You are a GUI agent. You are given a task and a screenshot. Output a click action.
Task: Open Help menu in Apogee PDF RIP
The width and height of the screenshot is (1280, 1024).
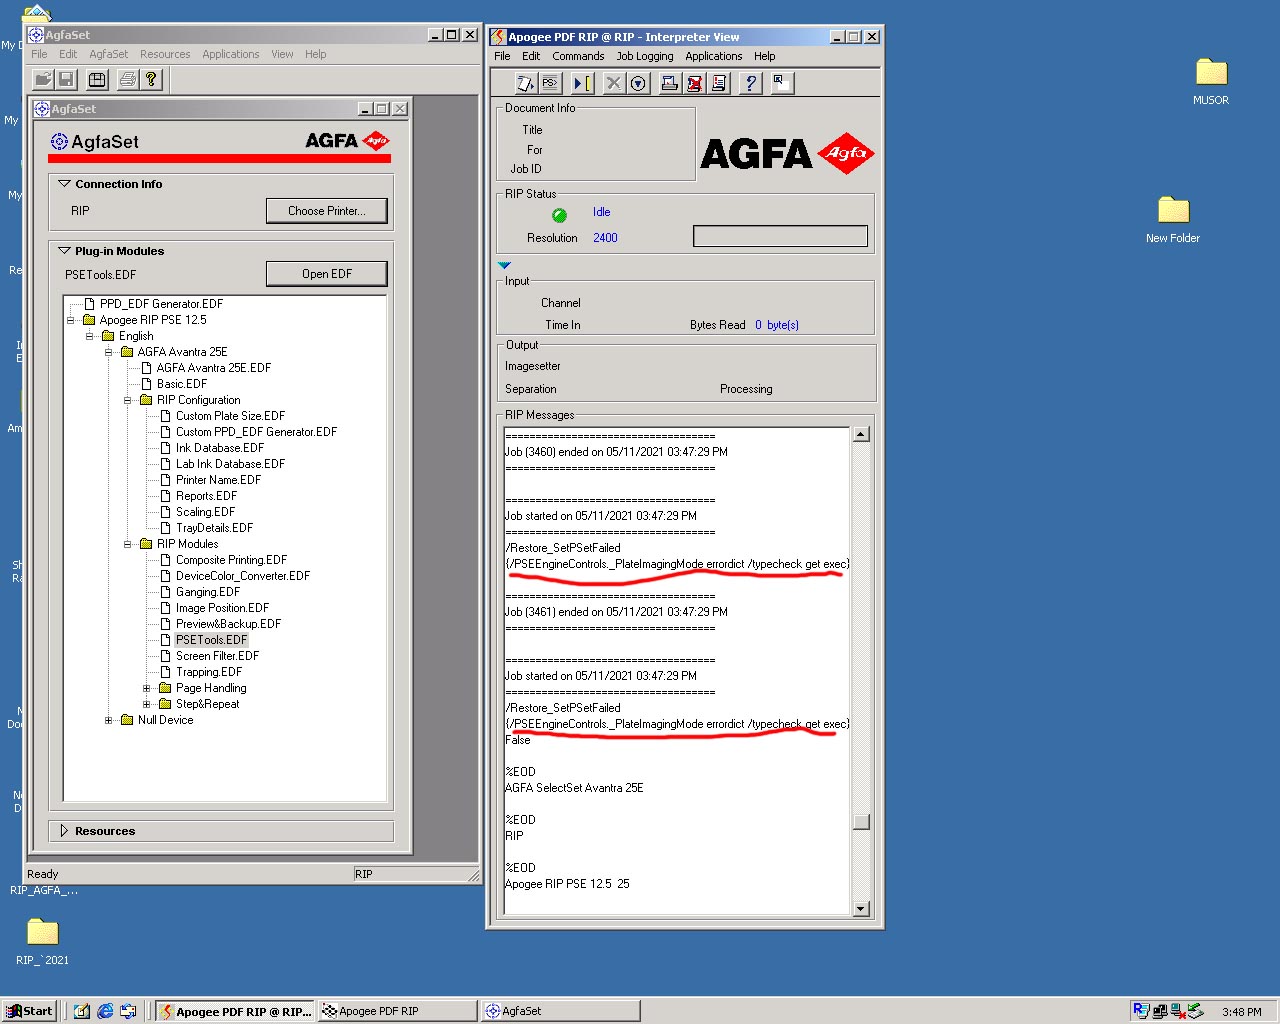click(765, 56)
